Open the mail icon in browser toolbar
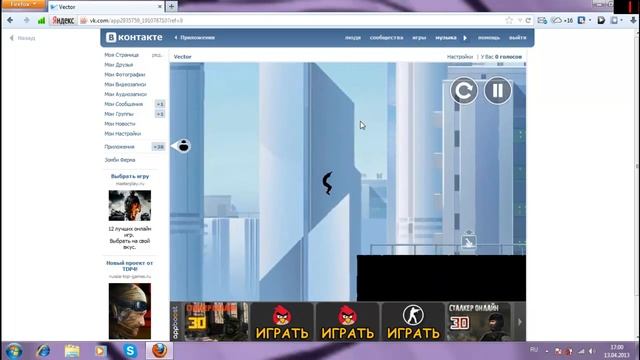 [x=542, y=20]
